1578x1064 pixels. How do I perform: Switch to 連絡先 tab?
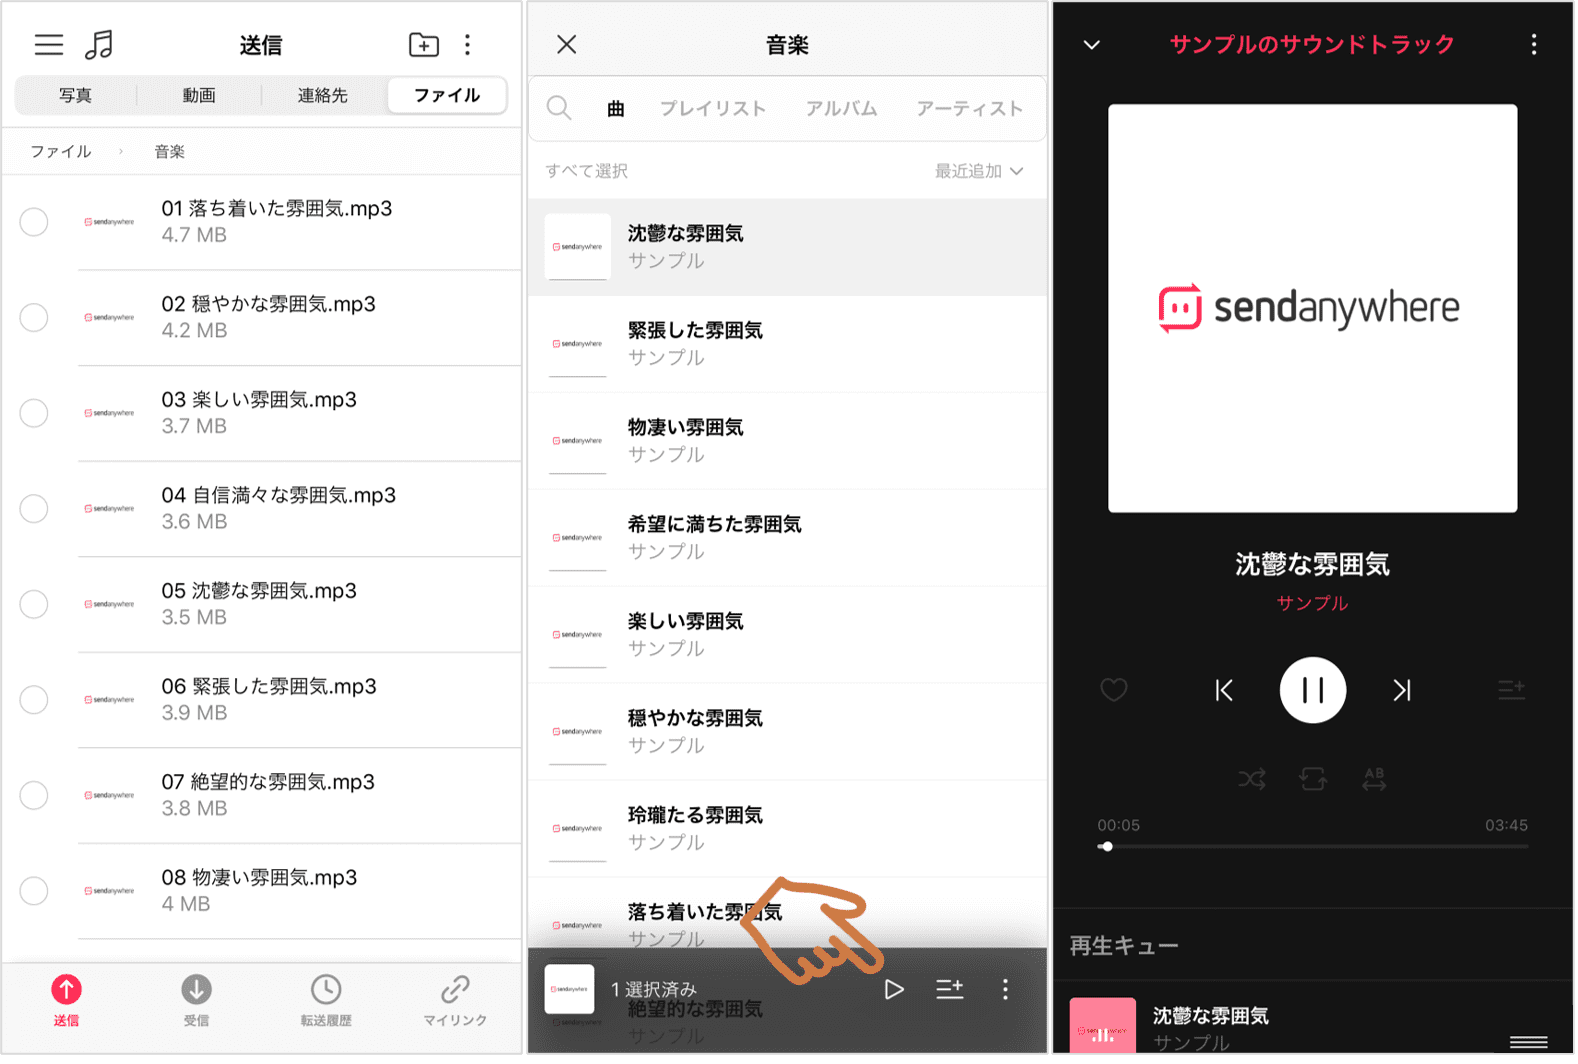[x=323, y=96]
